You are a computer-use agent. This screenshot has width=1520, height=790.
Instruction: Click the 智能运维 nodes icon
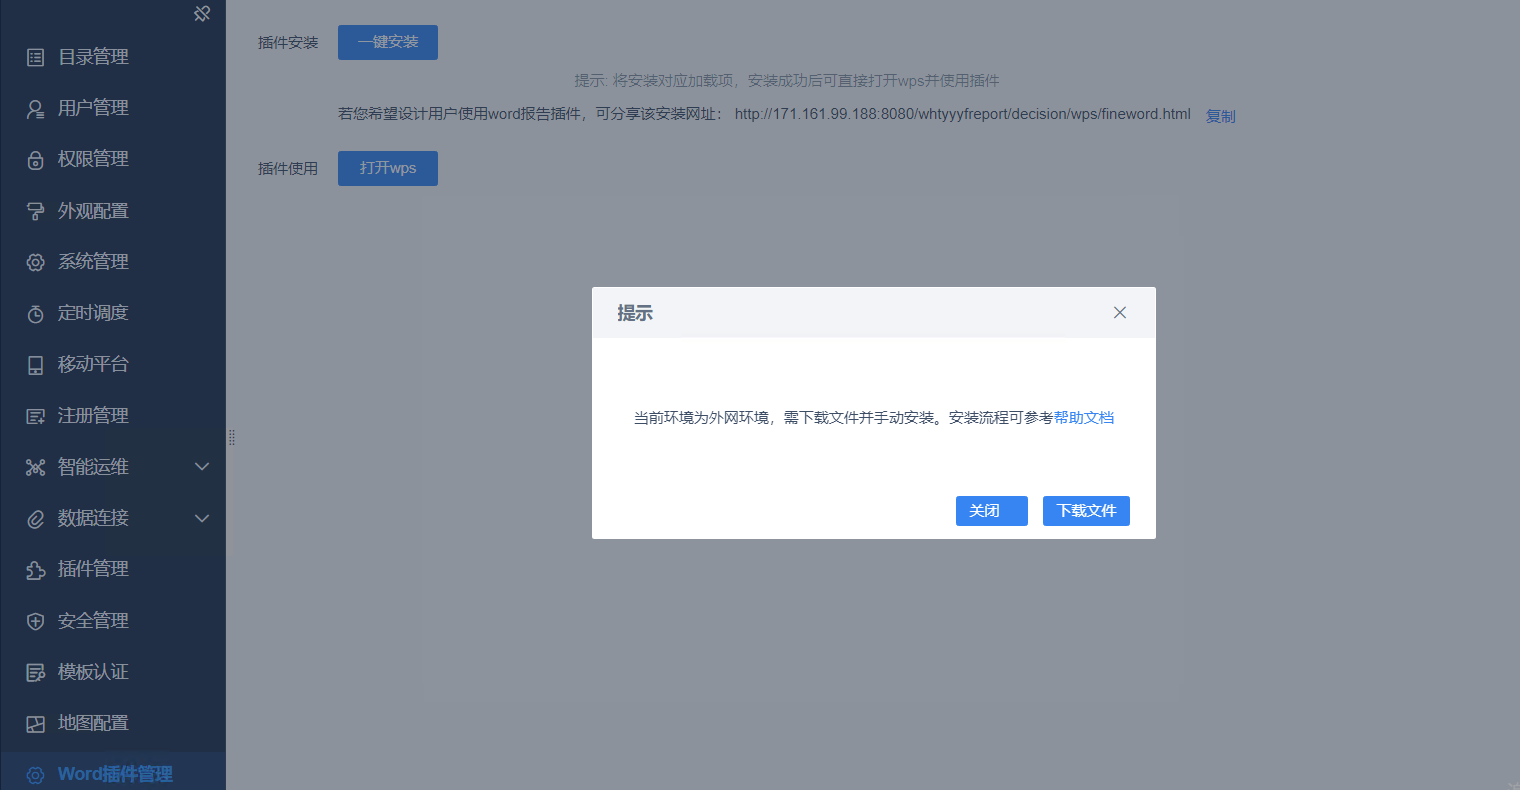tap(35, 468)
